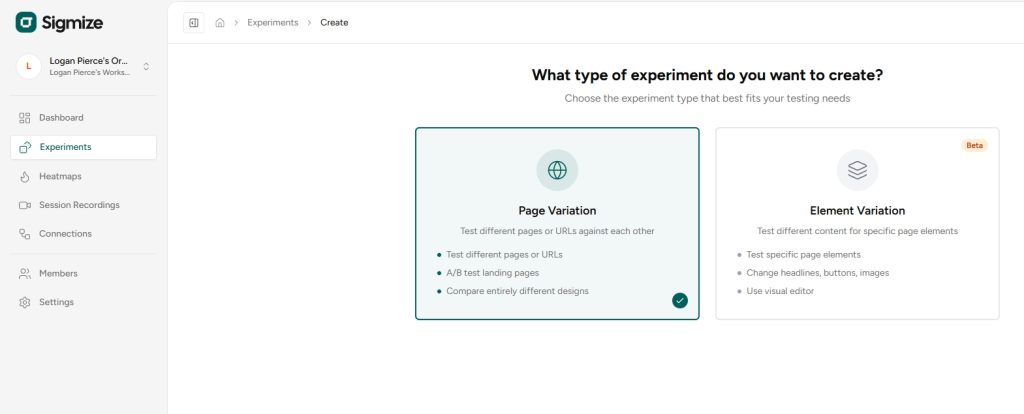
Task: Click the Dashboard grid icon
Action: tap(25, 118)
